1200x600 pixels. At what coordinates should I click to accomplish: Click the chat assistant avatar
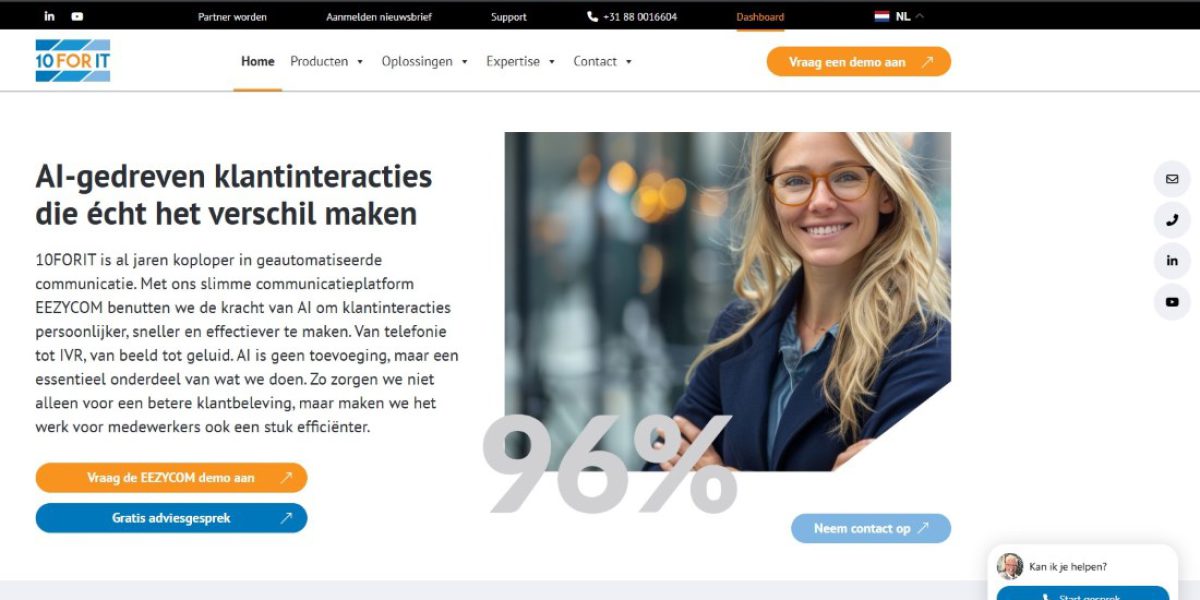pyautogui.click(x=1010, y=566)
